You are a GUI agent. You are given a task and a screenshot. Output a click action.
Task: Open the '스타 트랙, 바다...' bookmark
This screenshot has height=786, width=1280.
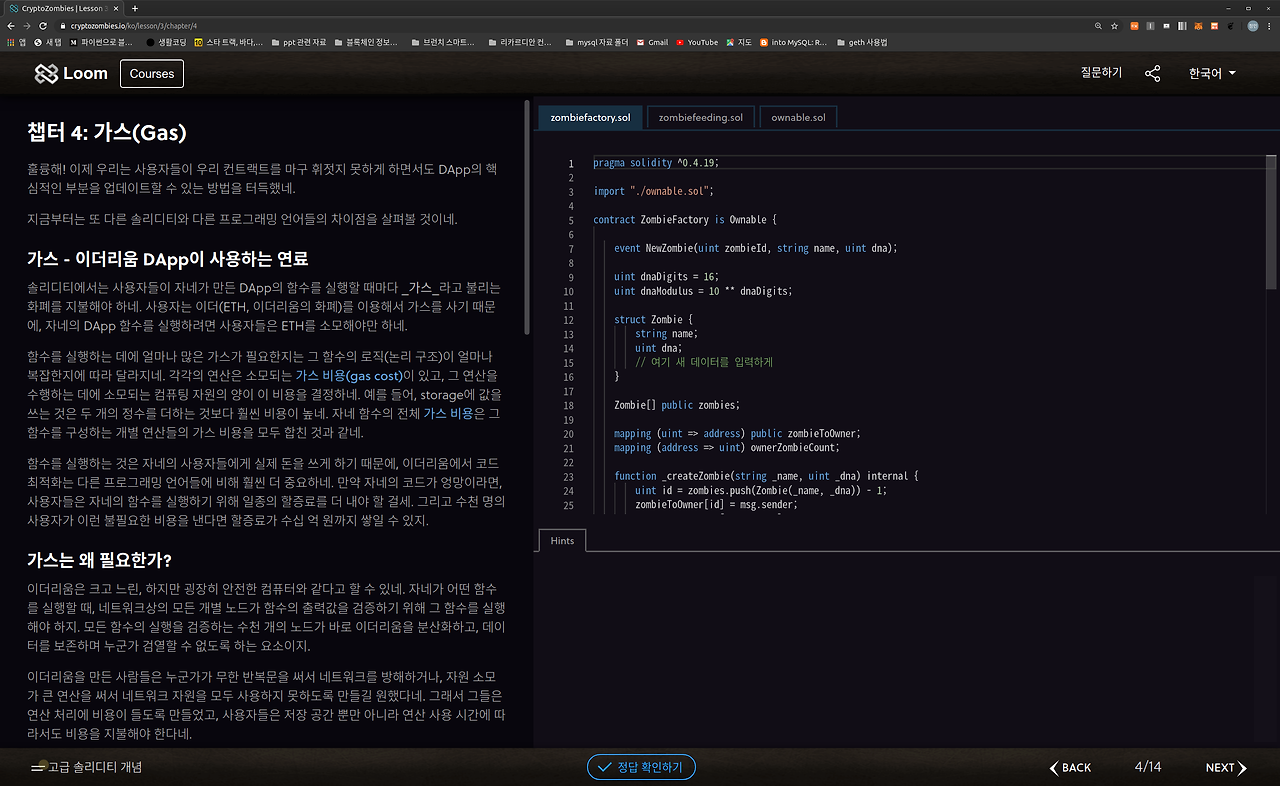(229, 42)
